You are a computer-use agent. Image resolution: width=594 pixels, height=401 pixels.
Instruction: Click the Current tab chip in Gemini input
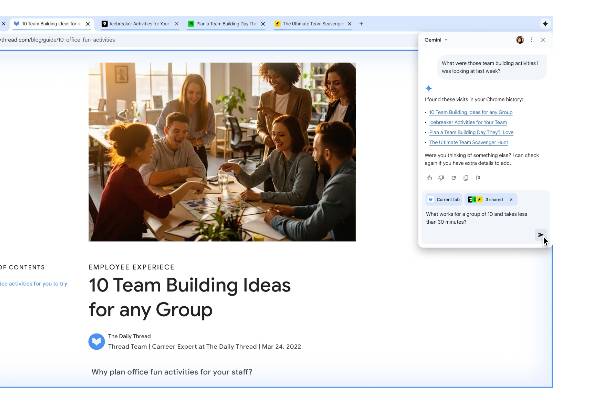tap(444, 200)
